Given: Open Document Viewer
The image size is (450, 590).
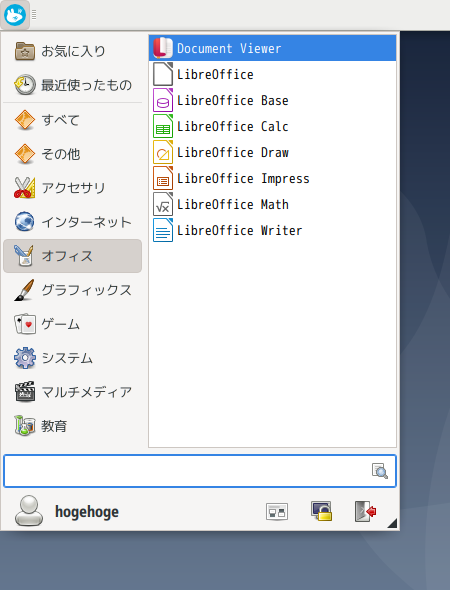Looking at the screenshot, I should 272,48.
